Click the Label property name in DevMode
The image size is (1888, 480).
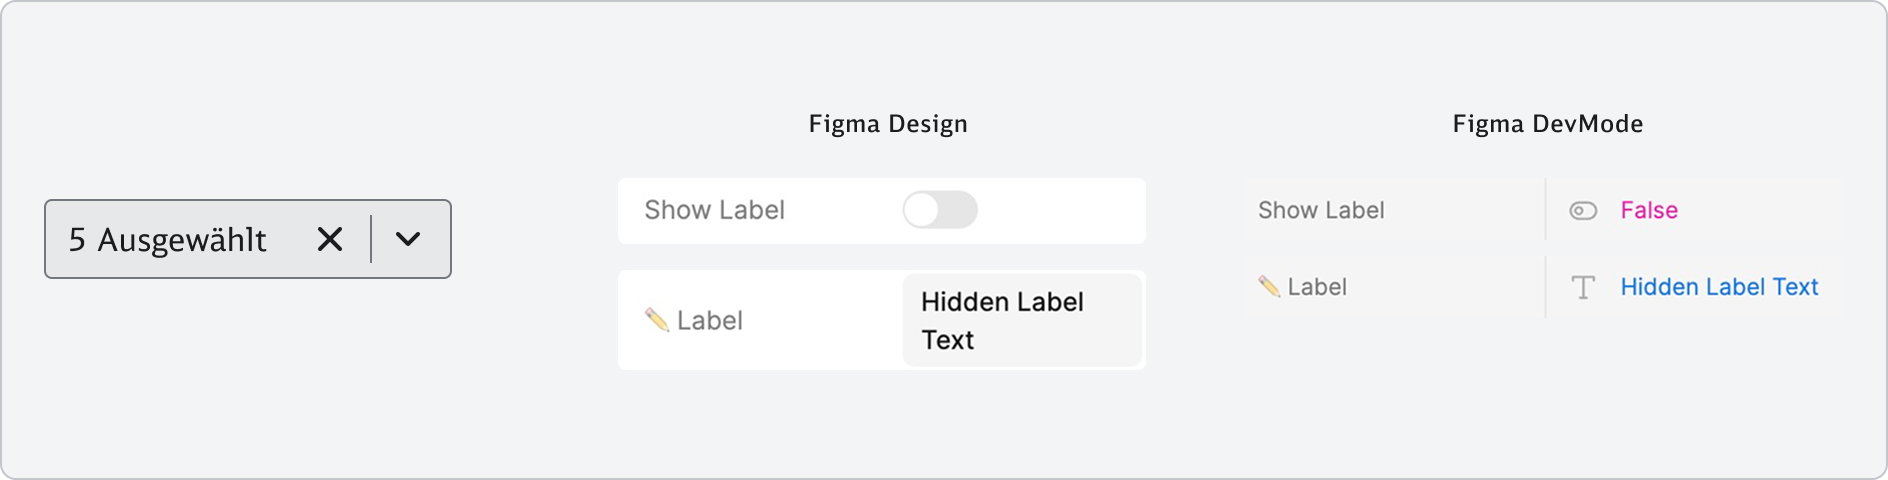(x=1317, y=287)
